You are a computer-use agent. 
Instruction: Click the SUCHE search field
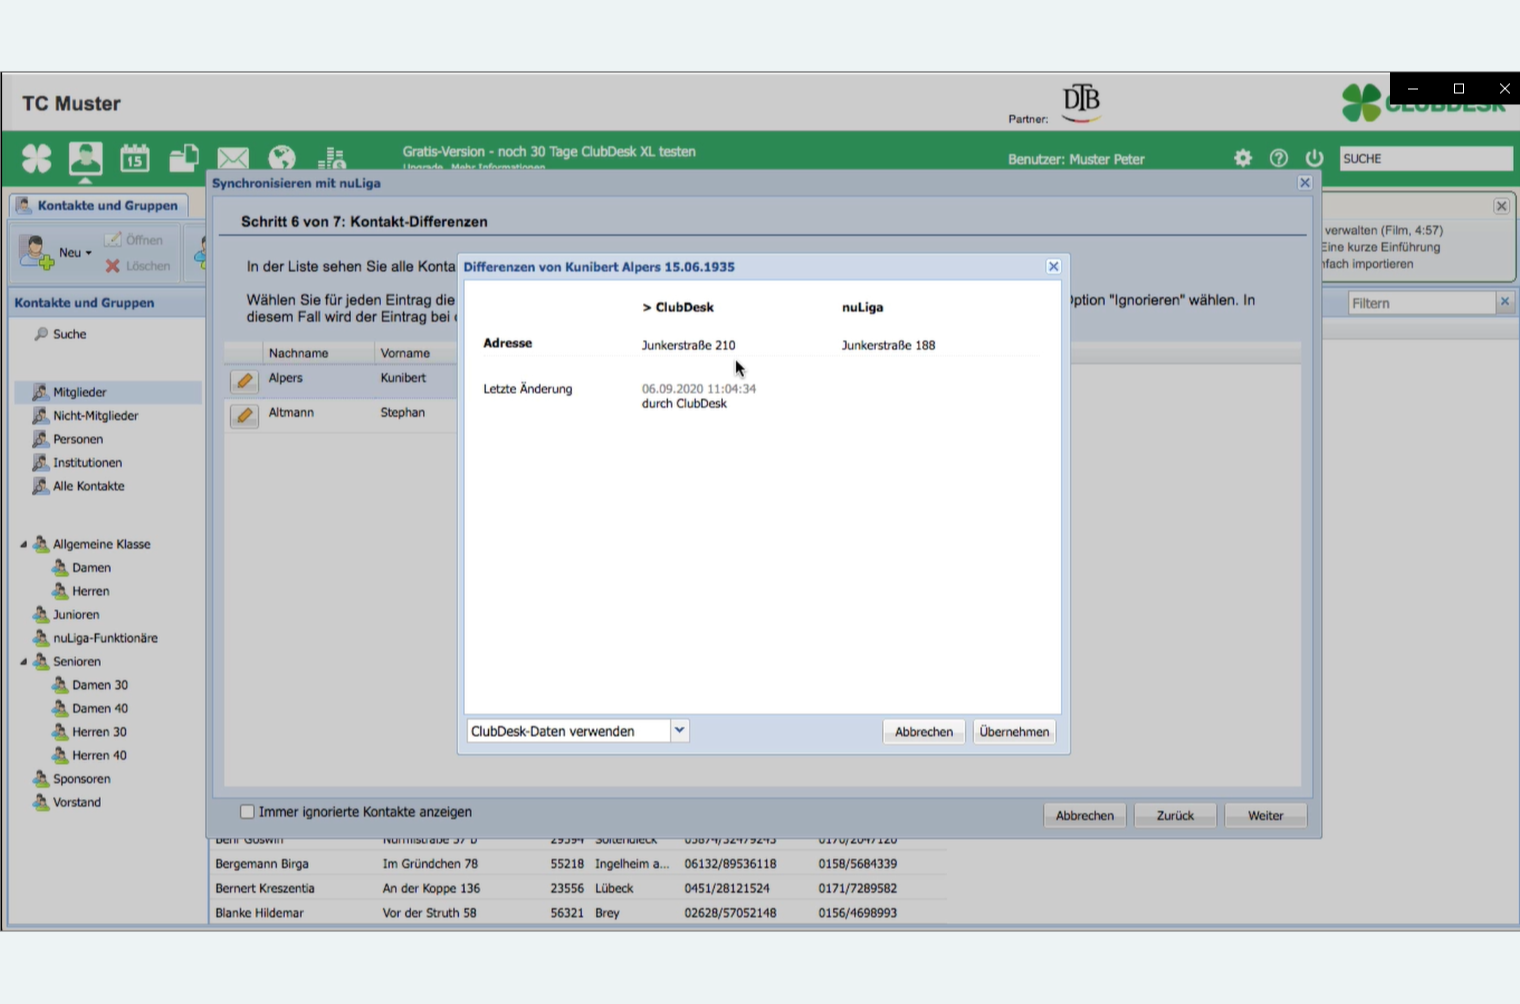click(1425, 159)
